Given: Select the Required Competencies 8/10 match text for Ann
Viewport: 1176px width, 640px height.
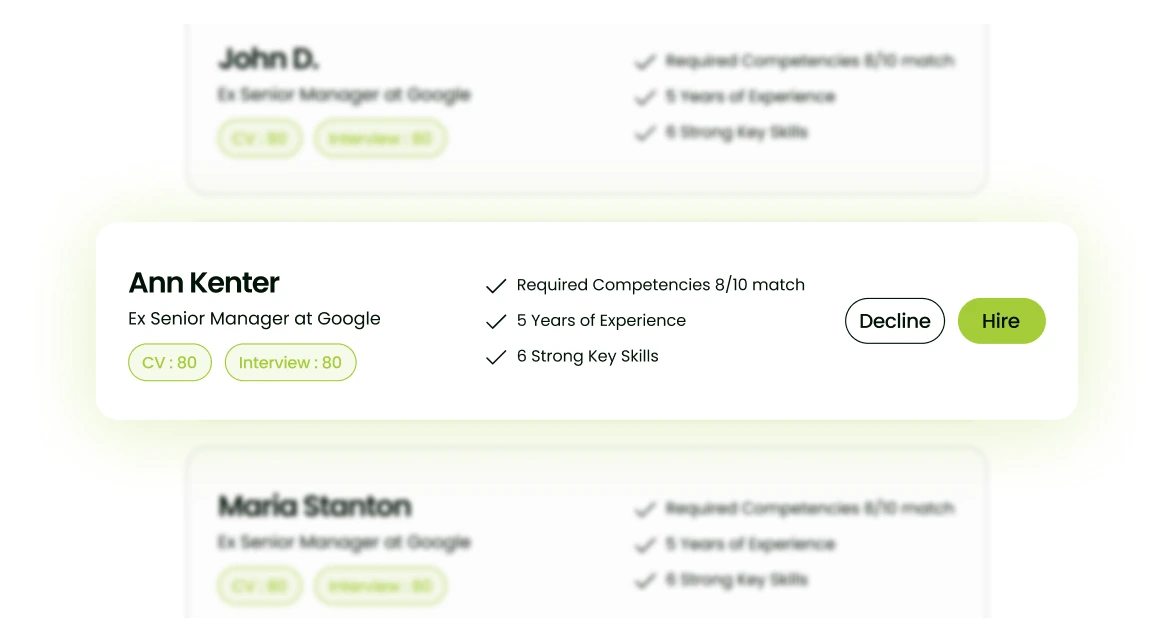Looking at the screenshot, I should pyautogui.click(x=660, y=285).
